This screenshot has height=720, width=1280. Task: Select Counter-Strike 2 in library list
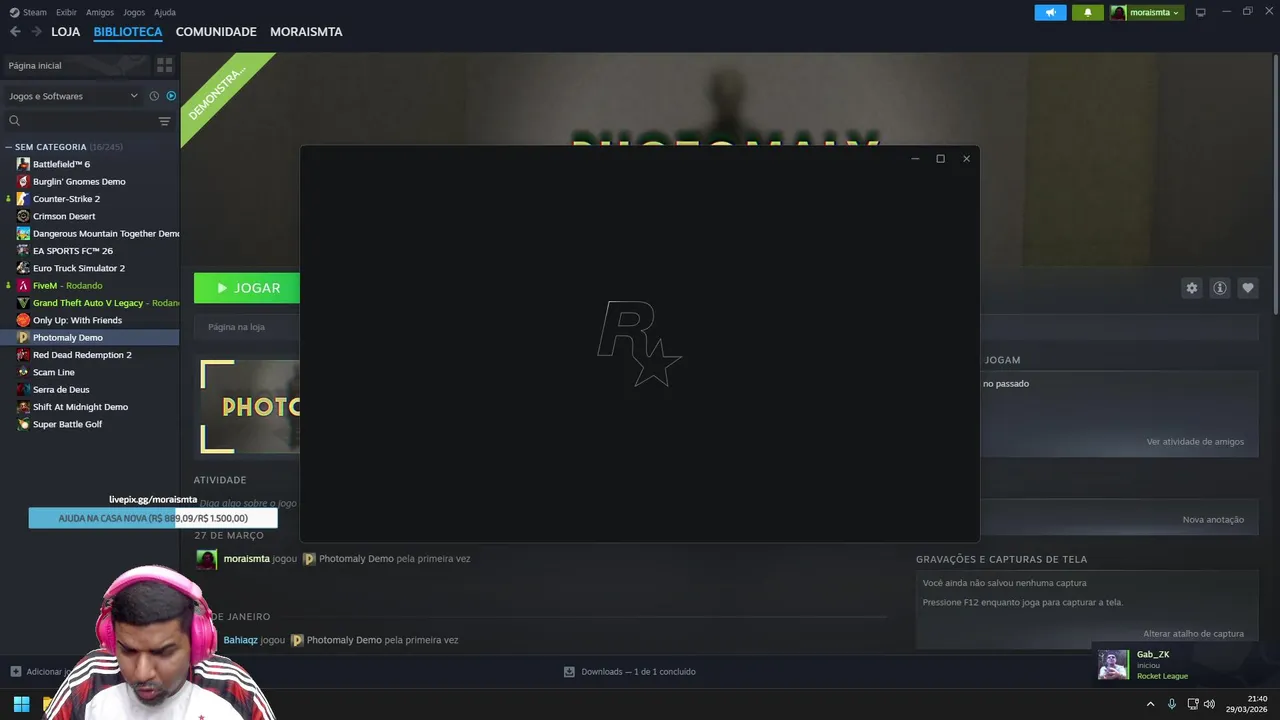click(x=90, y=199)
